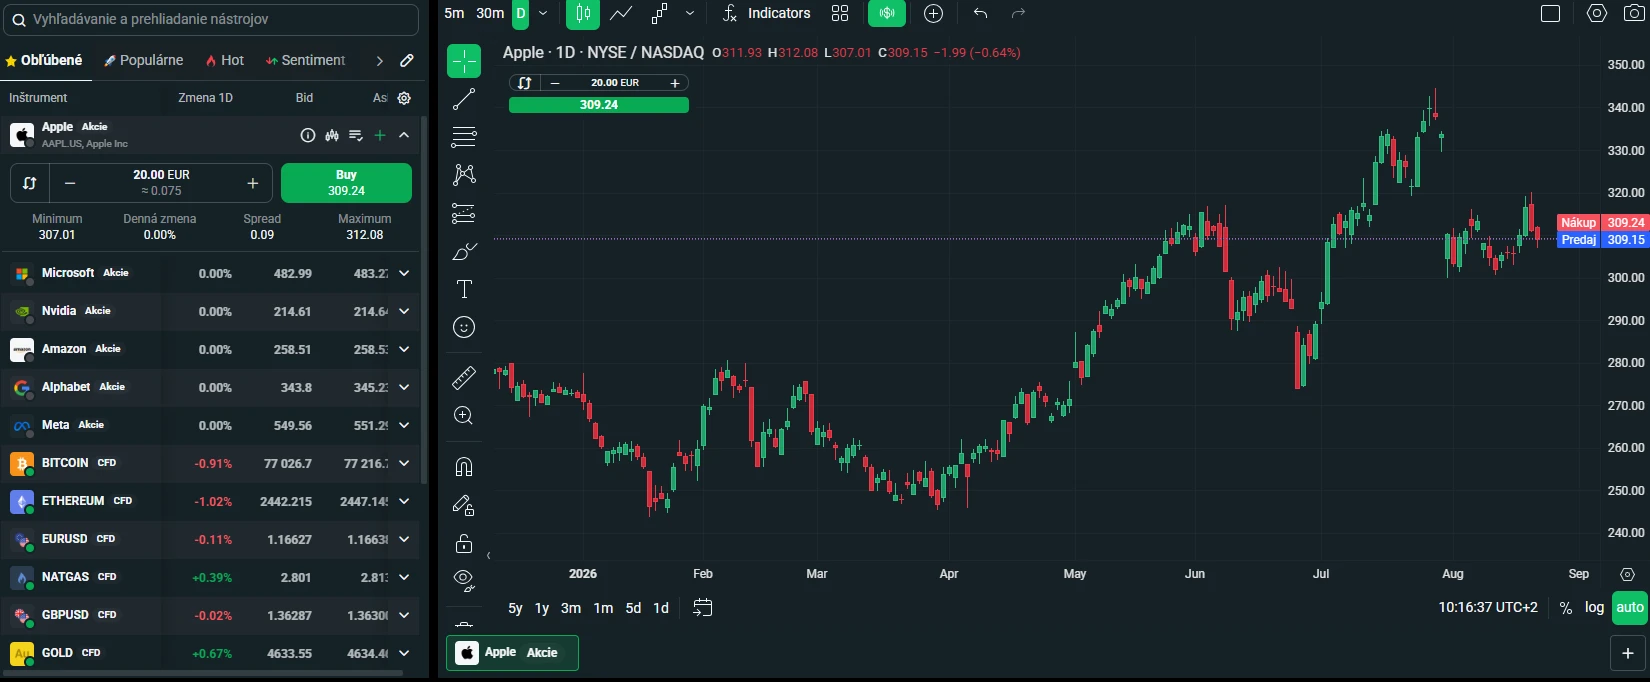Switch to the Sentiment tab
1650x682 pixels.
305,60
